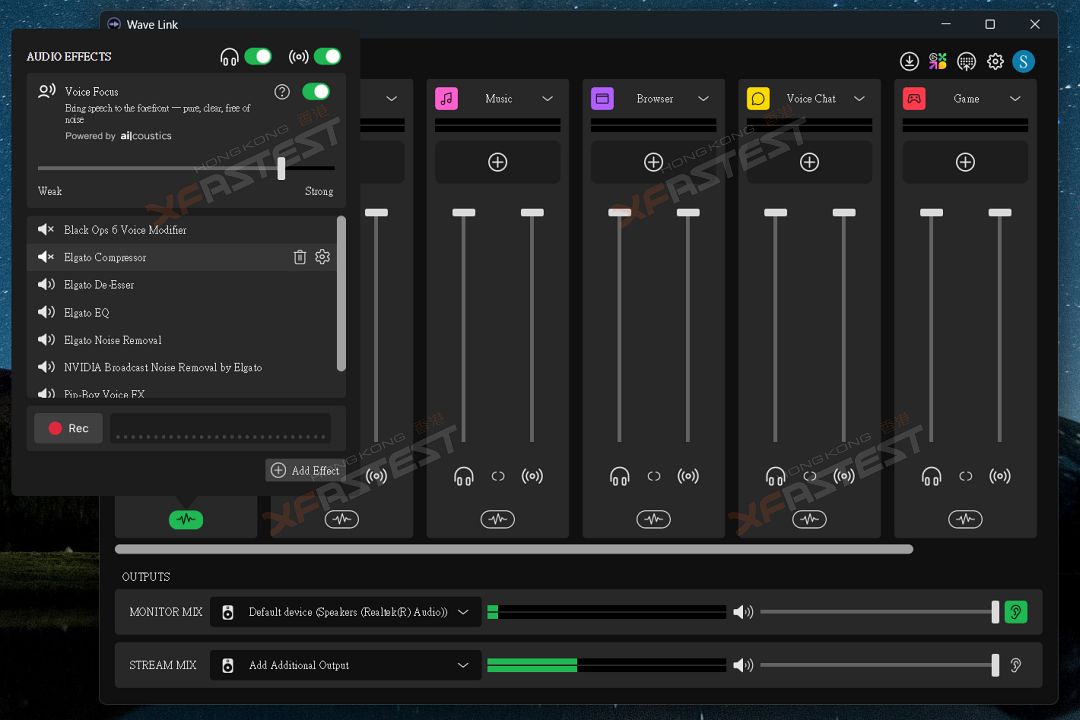Image resolution: width=1080 pixels, height=720 pixels.
Task: Click the Add Effect button
Action: pos(306,470)
